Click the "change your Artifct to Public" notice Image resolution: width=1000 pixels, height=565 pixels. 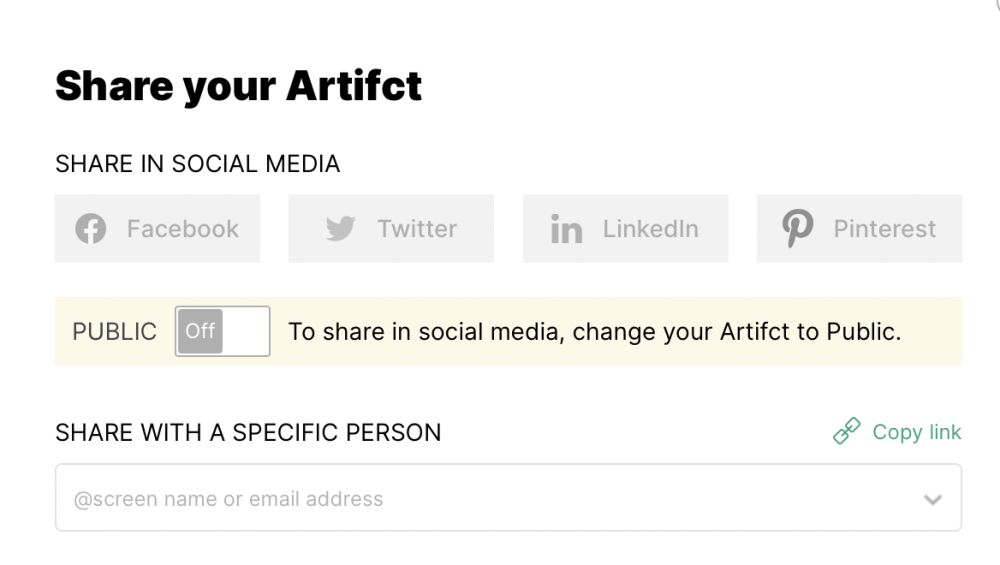594,332
